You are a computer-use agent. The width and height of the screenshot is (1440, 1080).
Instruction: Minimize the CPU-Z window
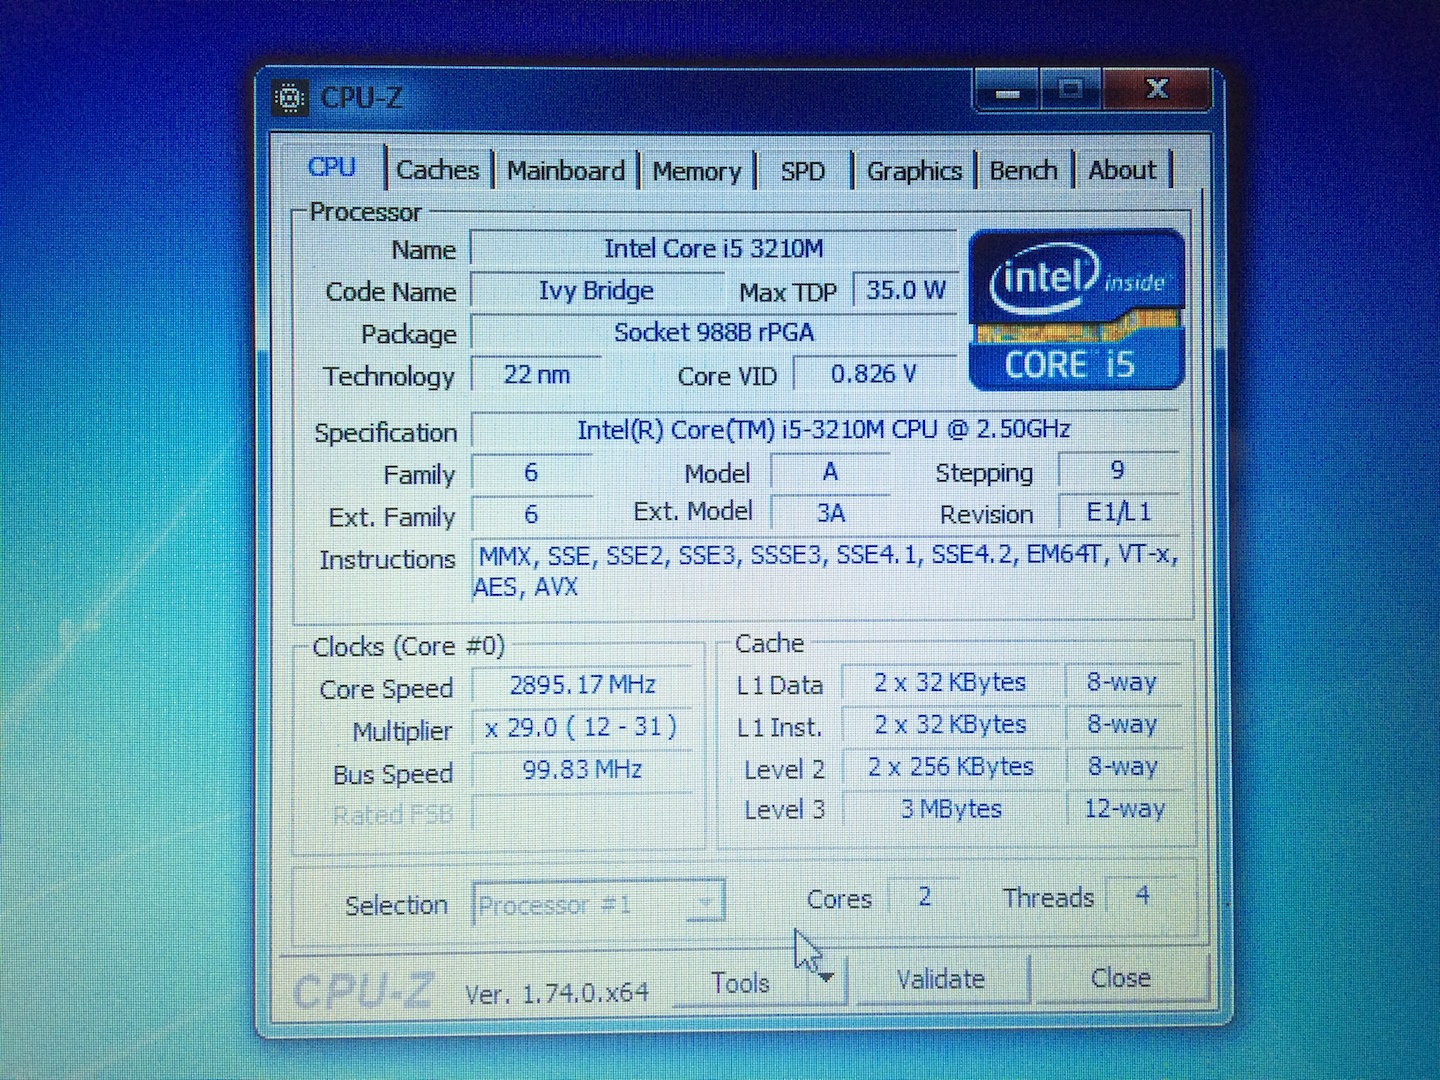pyautogui.click(x=1007, y=91)
